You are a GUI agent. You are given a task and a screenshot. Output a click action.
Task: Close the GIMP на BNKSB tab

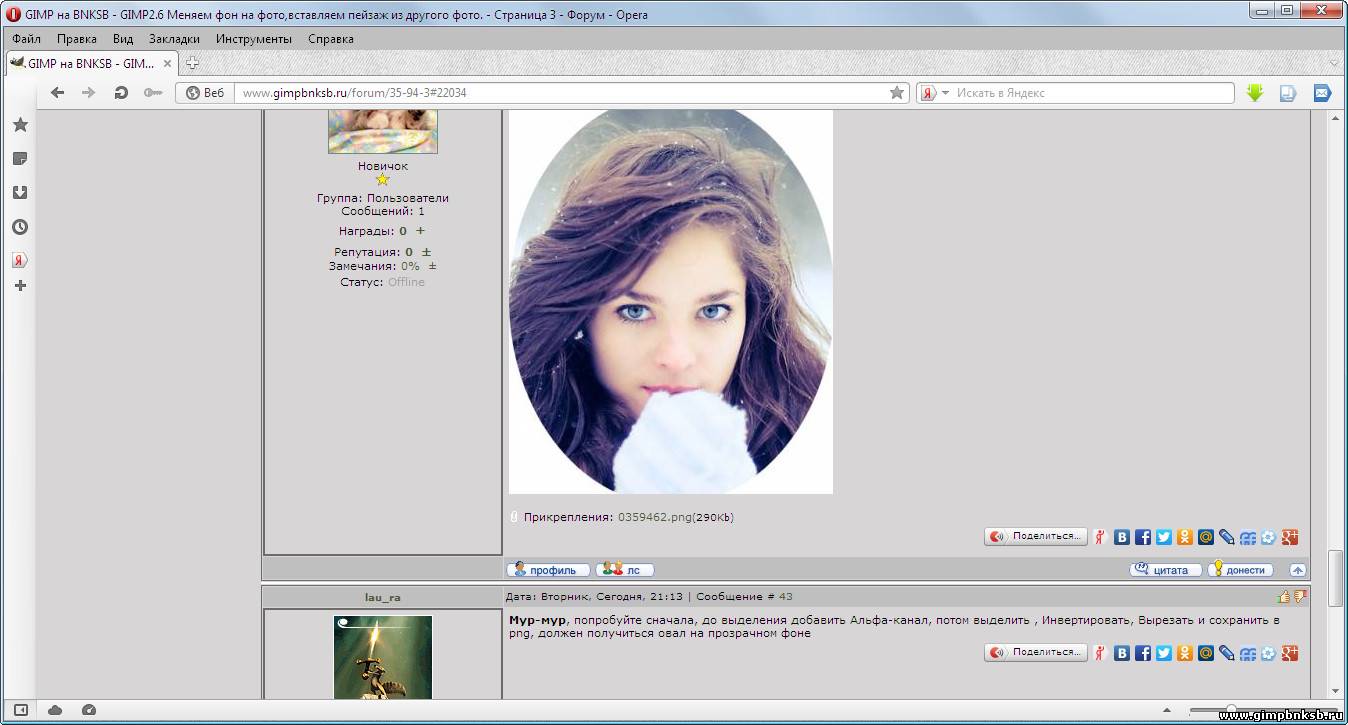(x=168, y=63)
